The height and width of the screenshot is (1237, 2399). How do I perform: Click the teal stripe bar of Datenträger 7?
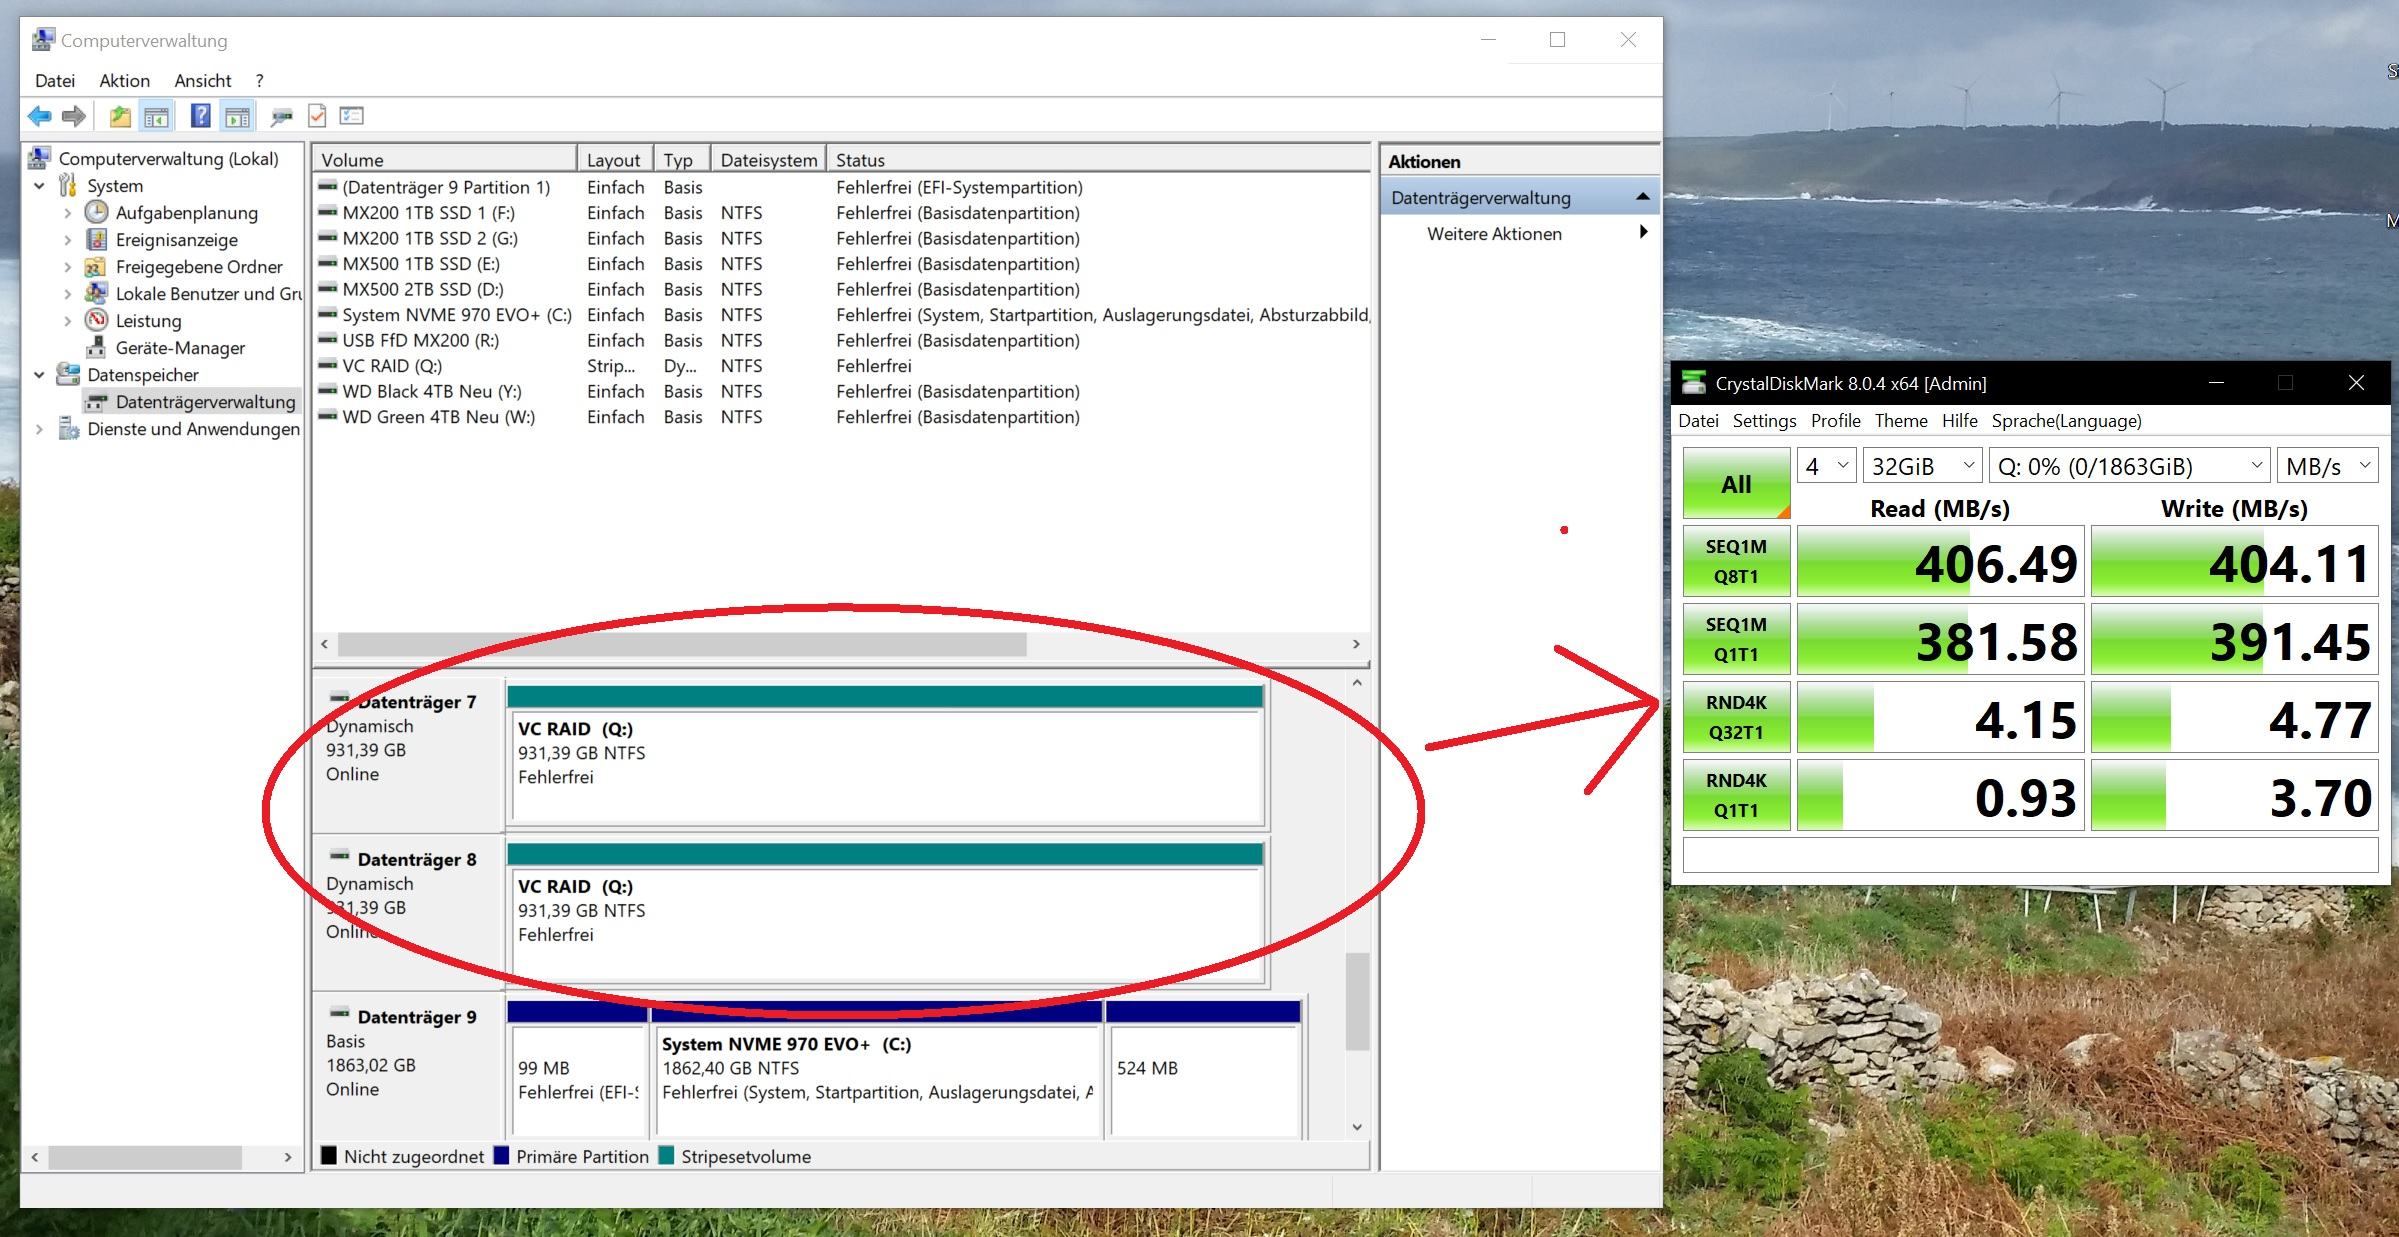pyautogui.click(x=884, y=697)
